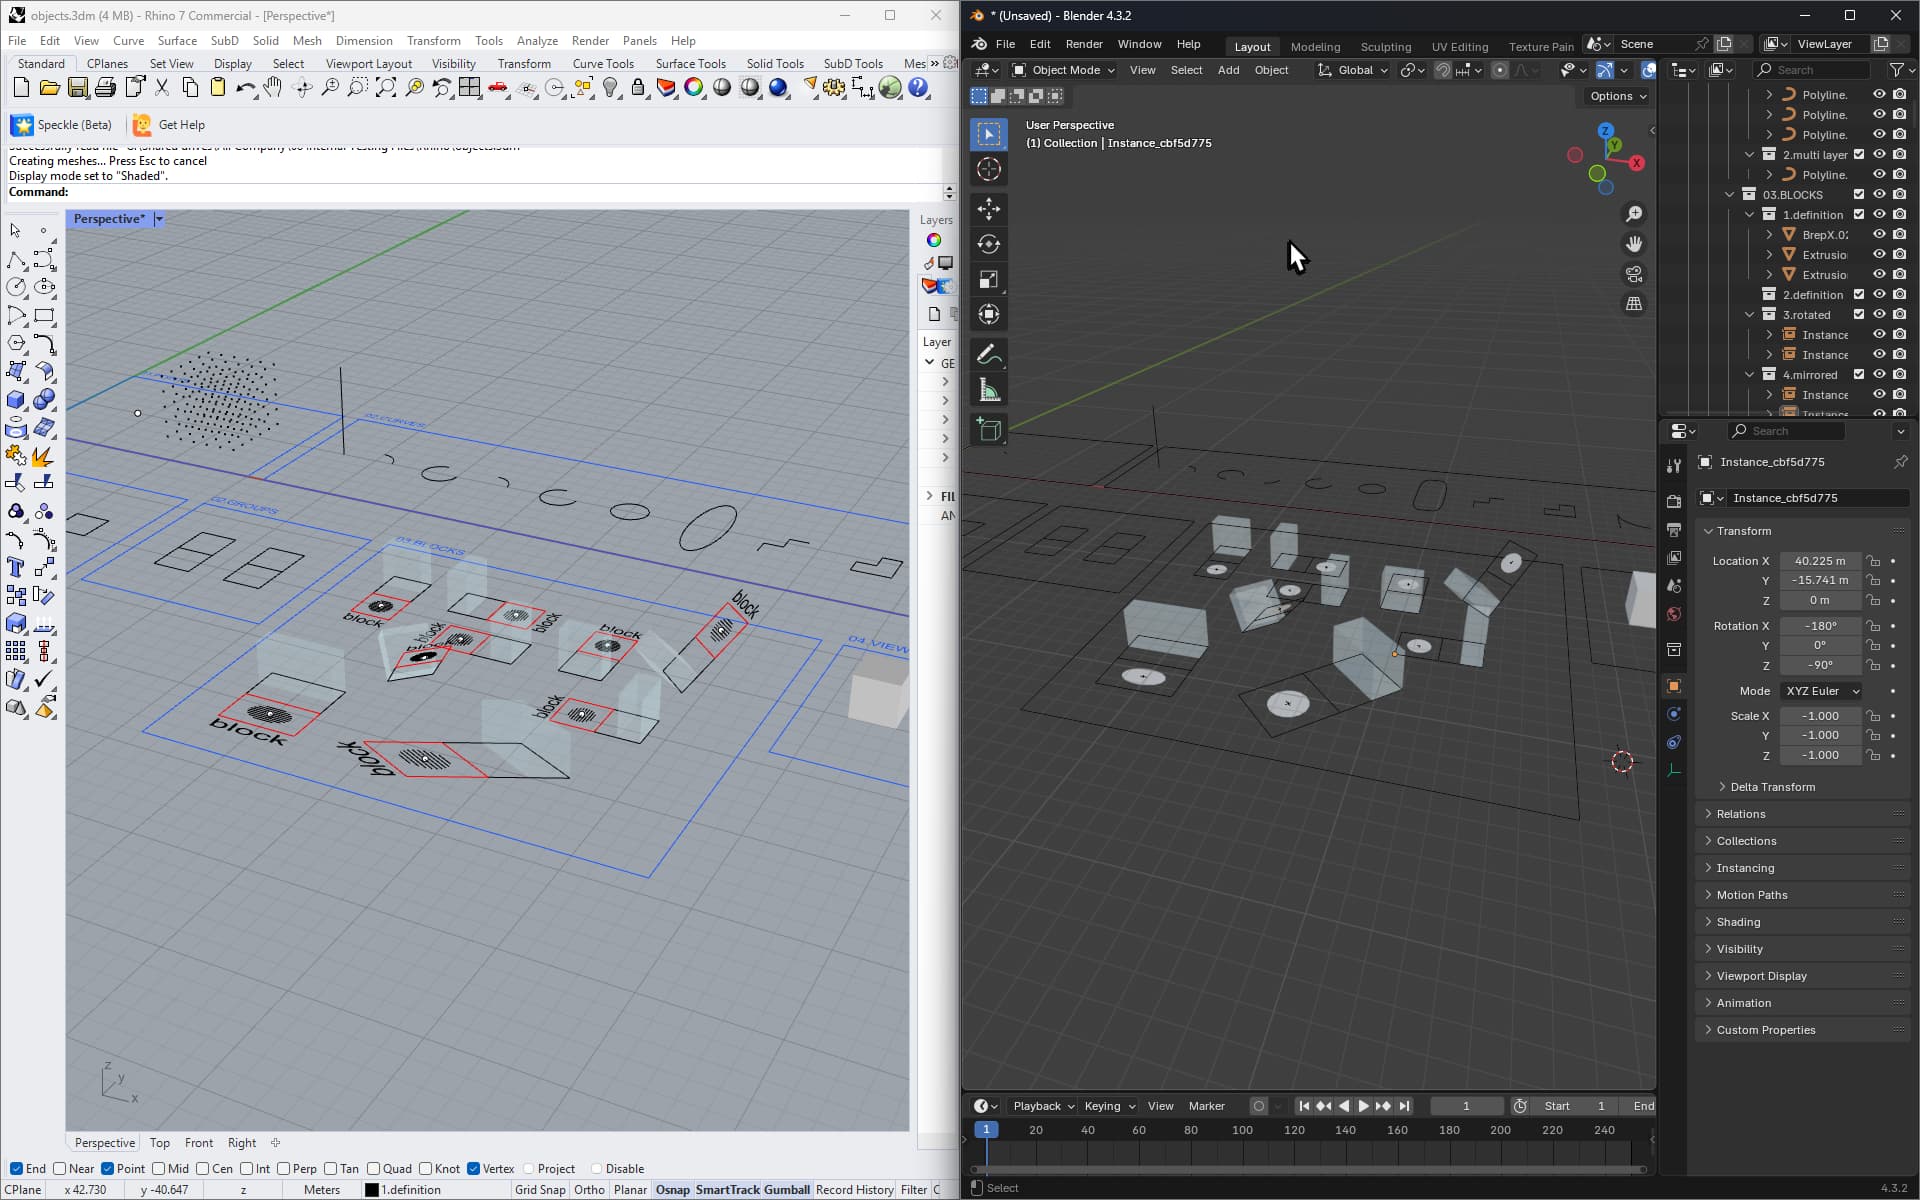Image resolution: width=1920 pixels, height=1200 pixels.
Task: Select Blender's Measure tool
Action: click(989, 389)
